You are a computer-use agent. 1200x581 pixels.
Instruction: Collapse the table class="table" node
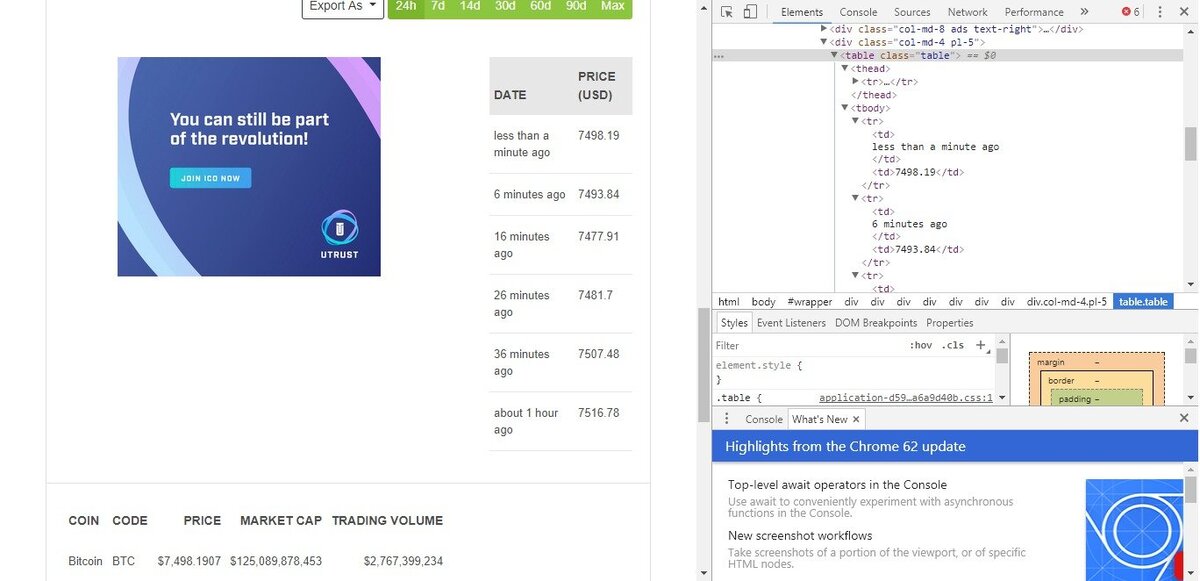click(834, 55)
